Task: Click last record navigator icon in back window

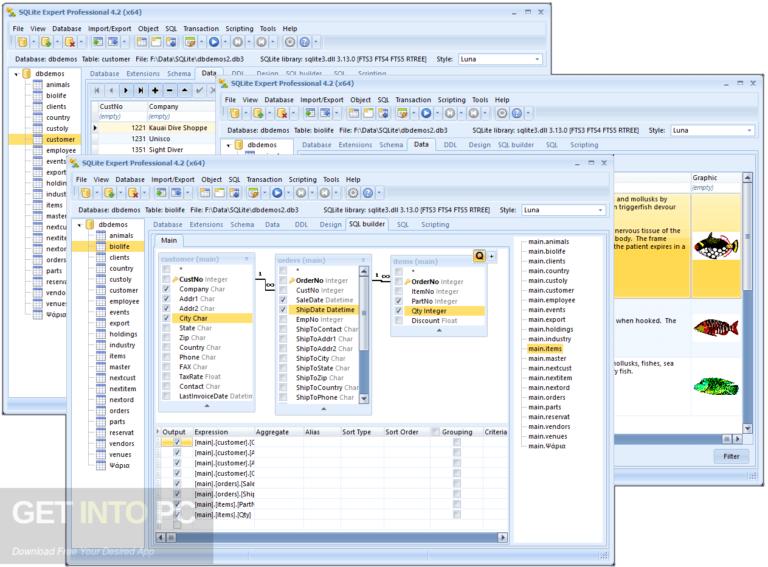Action: pos(141,90)
